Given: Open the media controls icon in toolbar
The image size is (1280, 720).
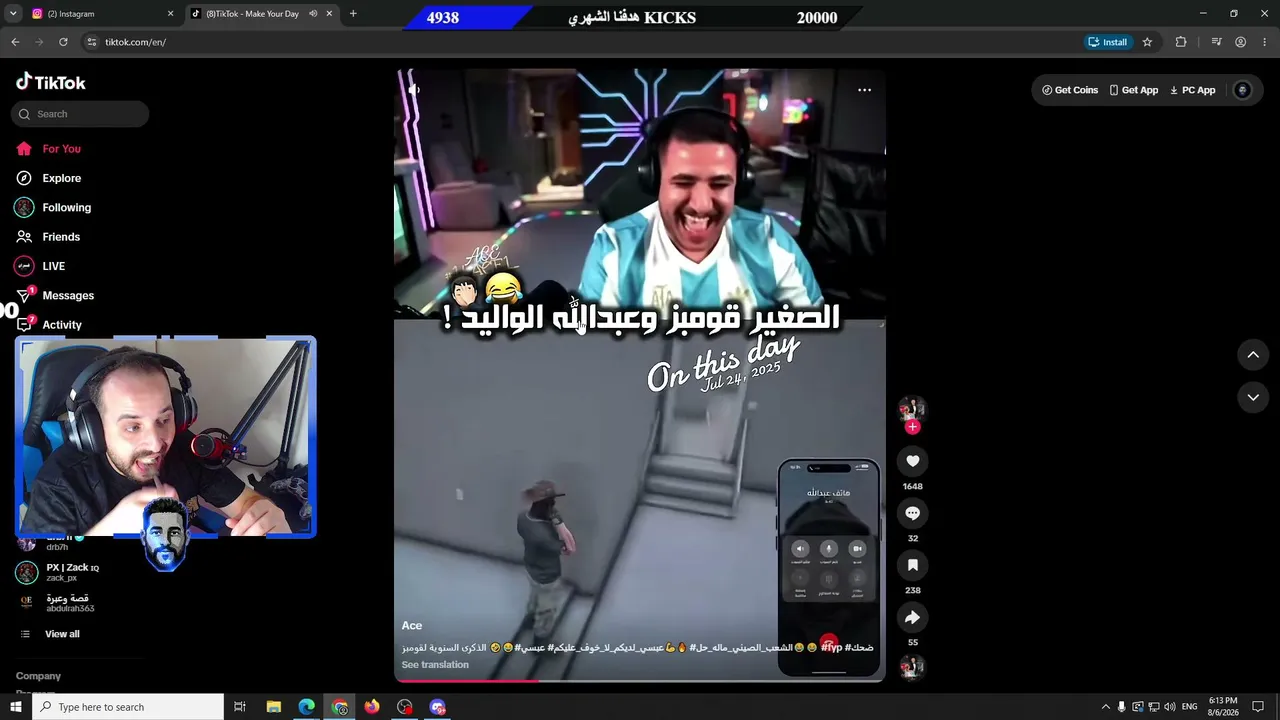Looking at the screenshot, I should (x=1216, y=42).
